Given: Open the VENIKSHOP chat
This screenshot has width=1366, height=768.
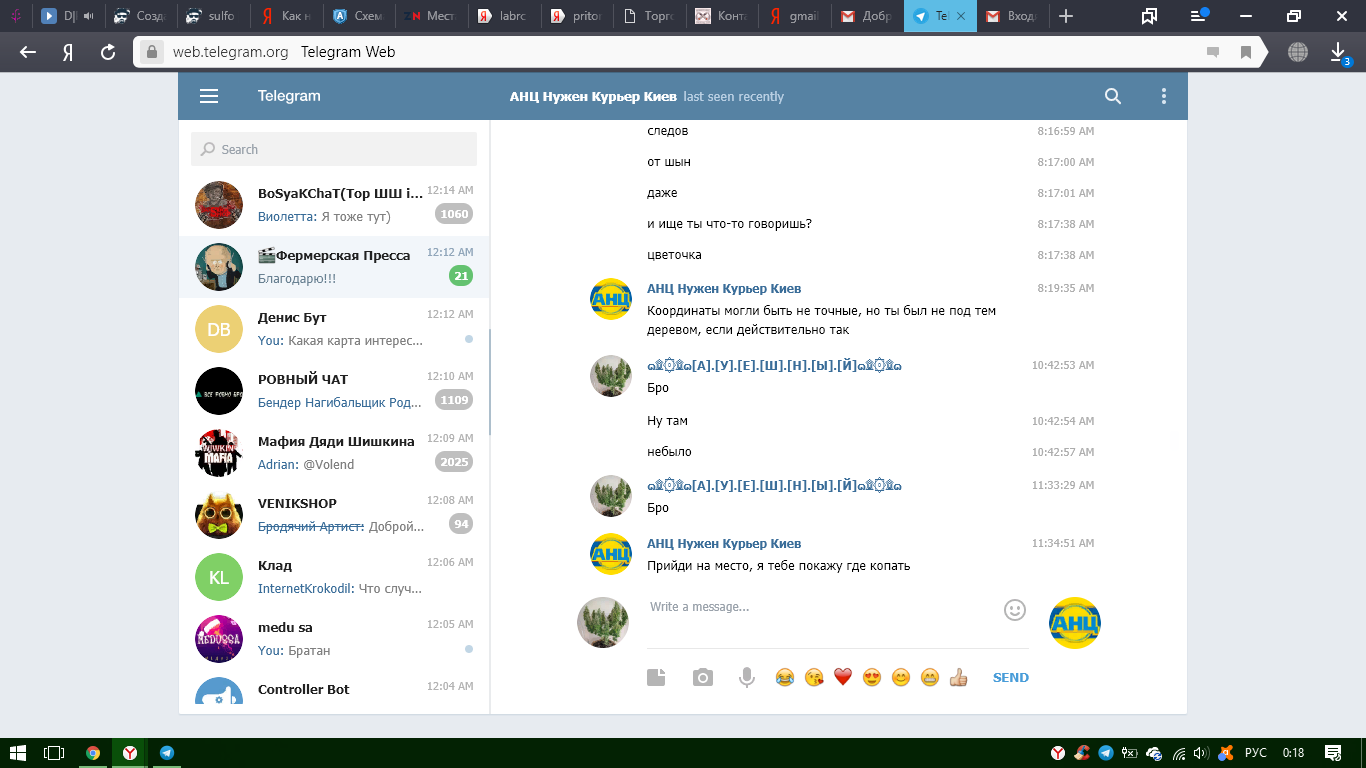Looking at the screenshot, I should [334, 514].
